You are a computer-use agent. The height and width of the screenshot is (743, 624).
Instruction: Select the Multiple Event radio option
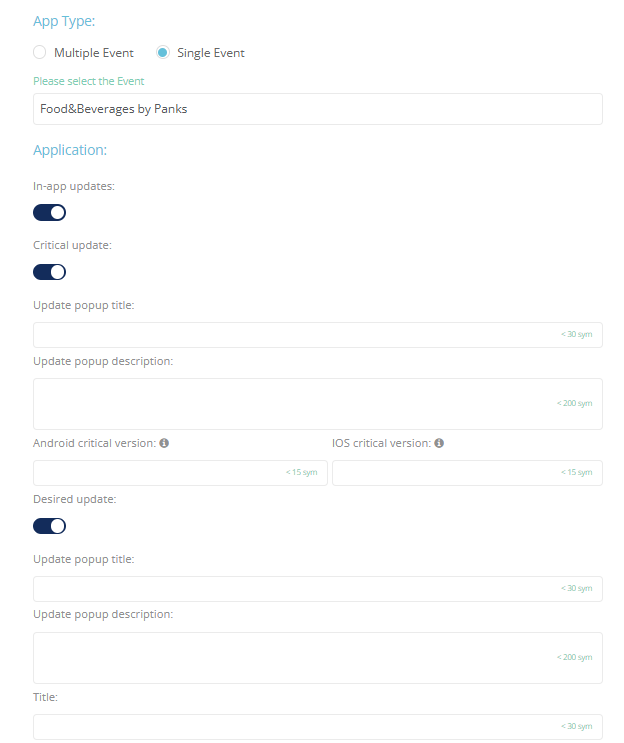pyautogui.click(x=40, y=53)
